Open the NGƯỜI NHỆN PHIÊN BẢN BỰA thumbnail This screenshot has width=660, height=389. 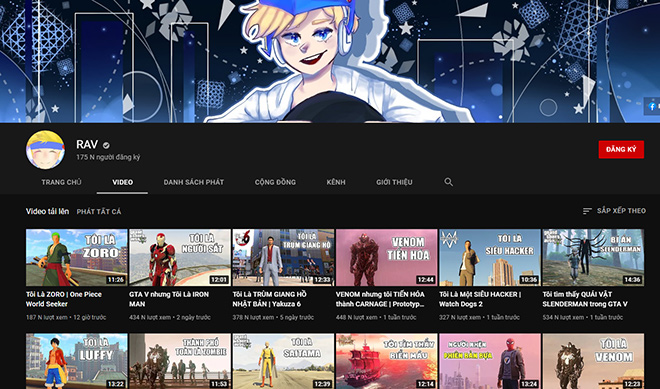[x=490, y=361]
